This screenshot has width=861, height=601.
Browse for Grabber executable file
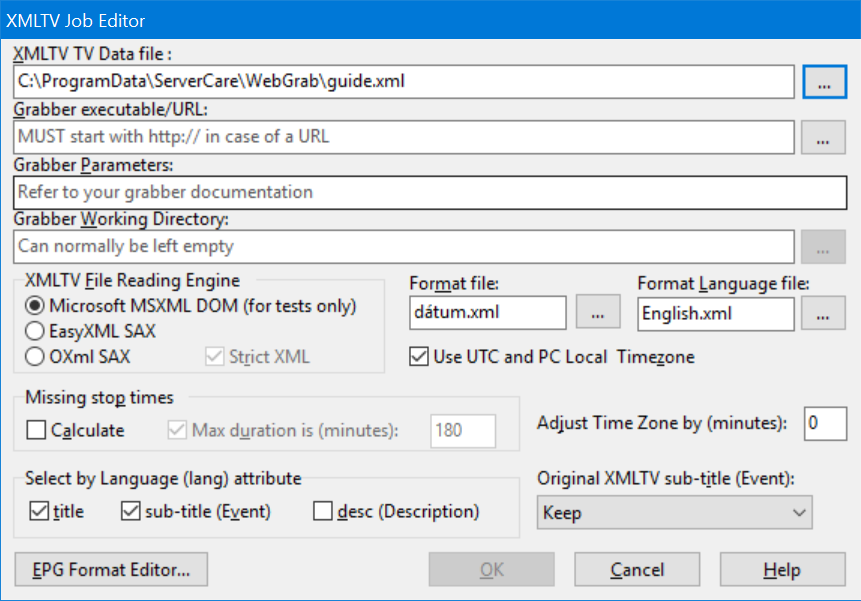[823, 137]
